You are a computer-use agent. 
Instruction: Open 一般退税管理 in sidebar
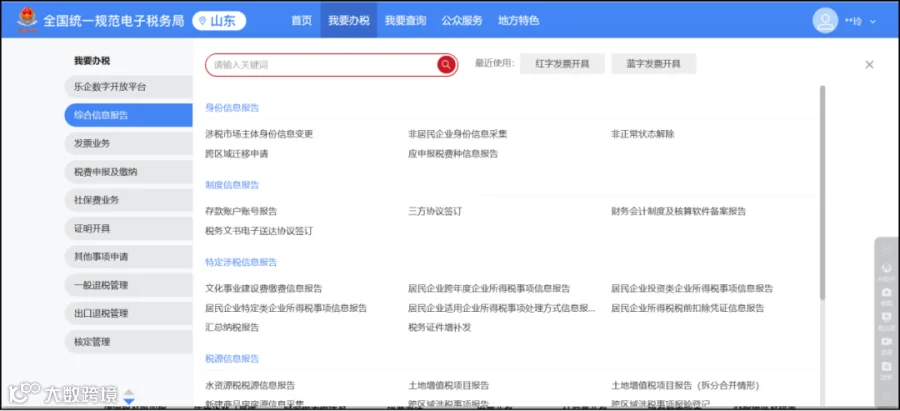tap(128, 285)
